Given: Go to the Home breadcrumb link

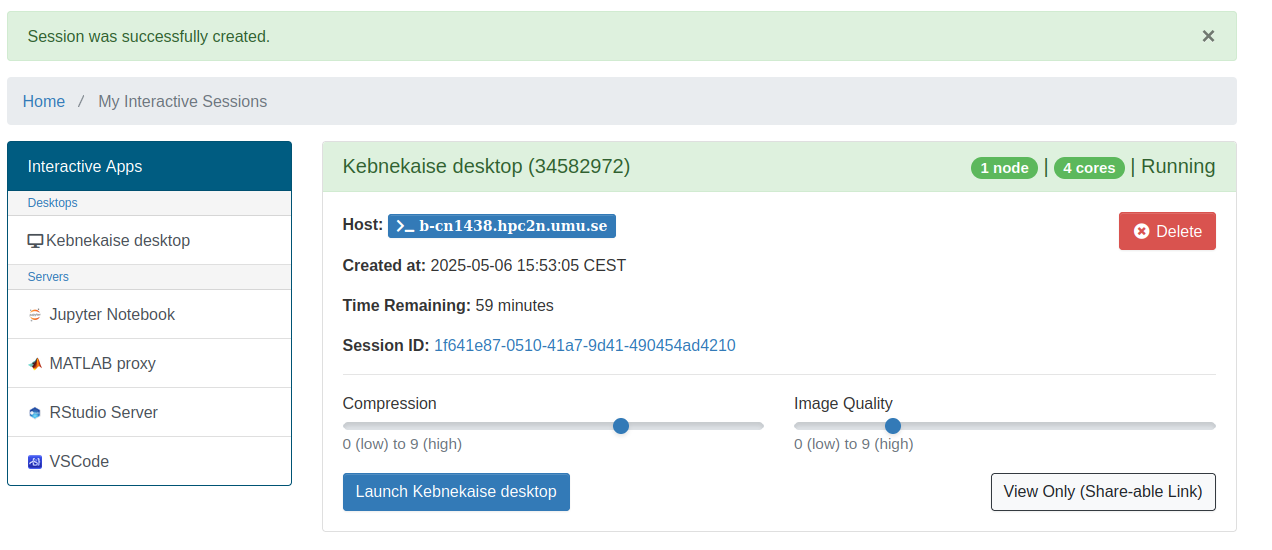Looking at the screenshot, I should pos(44,101).
